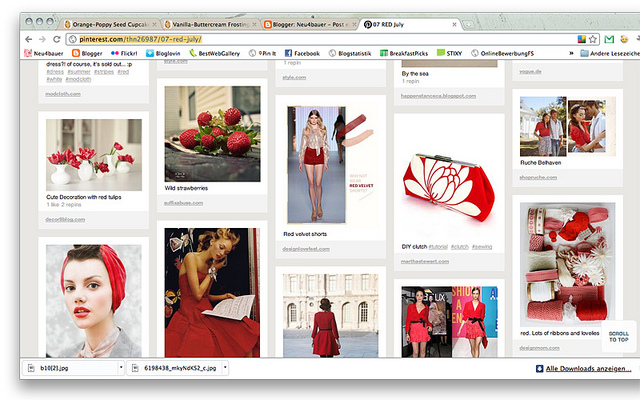Click the Facebook bookmark
The width and height of the screenshot is (640, 400).
coord(302,53)
